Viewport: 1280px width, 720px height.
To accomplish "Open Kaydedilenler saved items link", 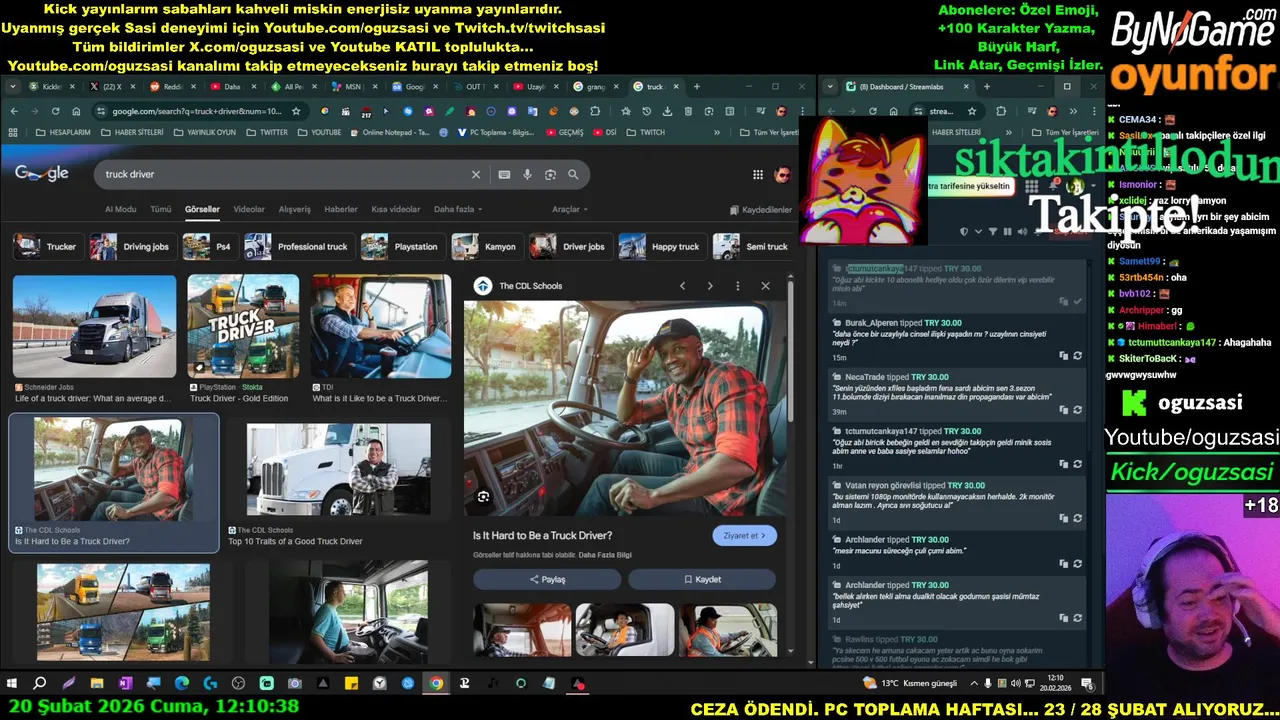I will click(761, 210).
